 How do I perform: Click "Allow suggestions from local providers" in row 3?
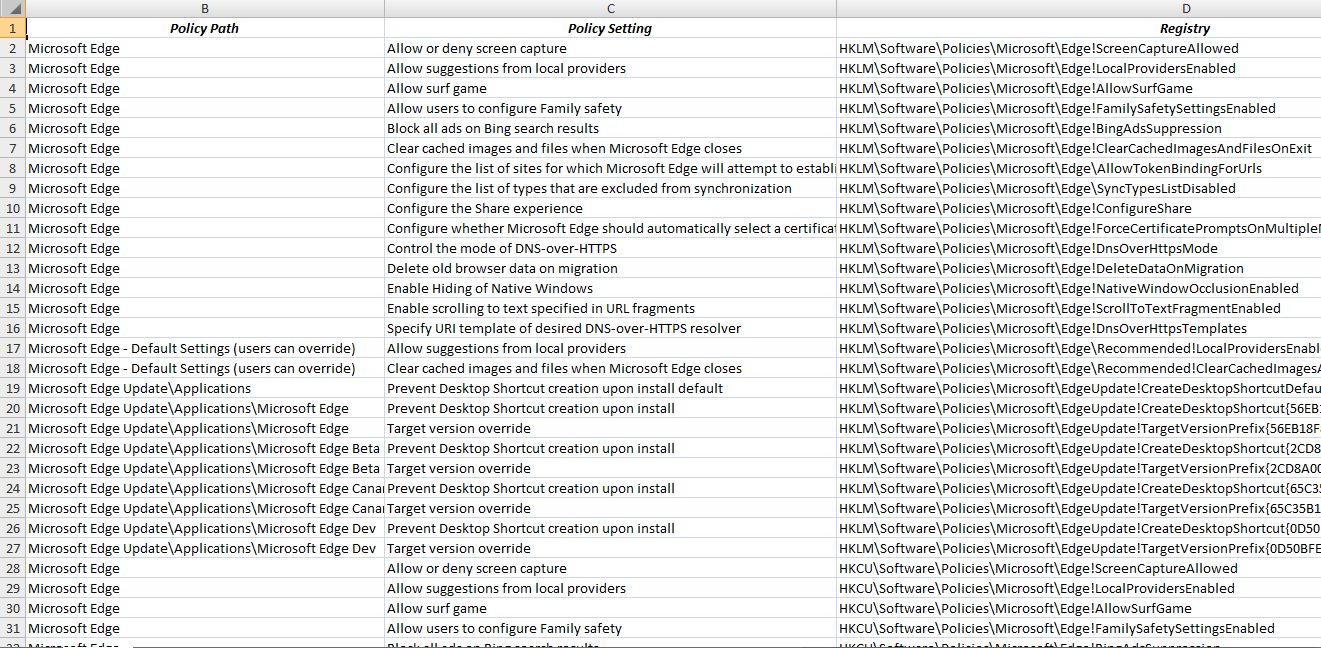(610, 68)
